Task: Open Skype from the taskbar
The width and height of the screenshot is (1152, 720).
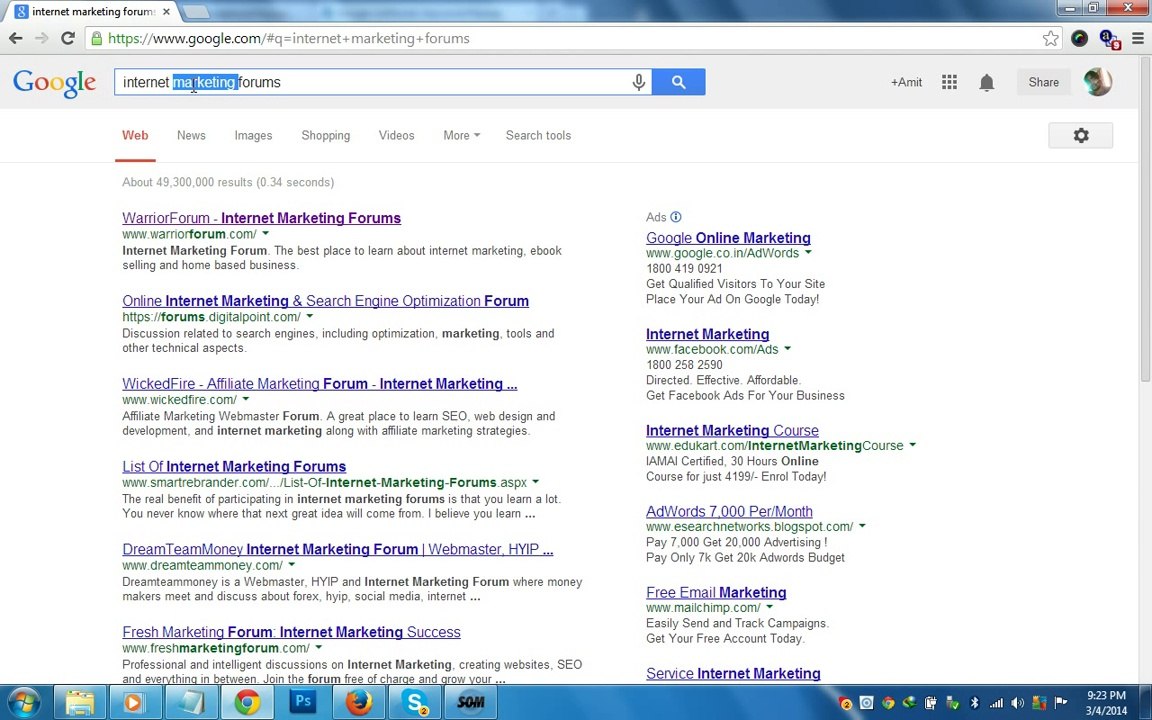Action: click(415, 702)
